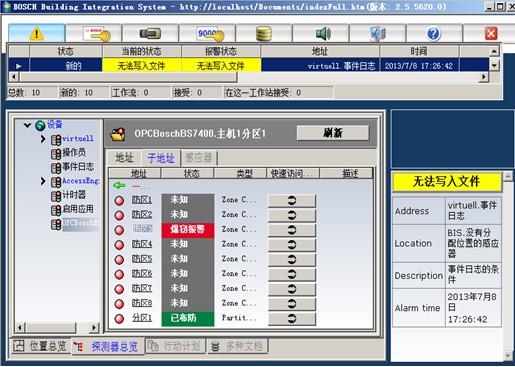515x367 pixels.
Task: Click the Bosch key login icon
Action: click(97, 34)
